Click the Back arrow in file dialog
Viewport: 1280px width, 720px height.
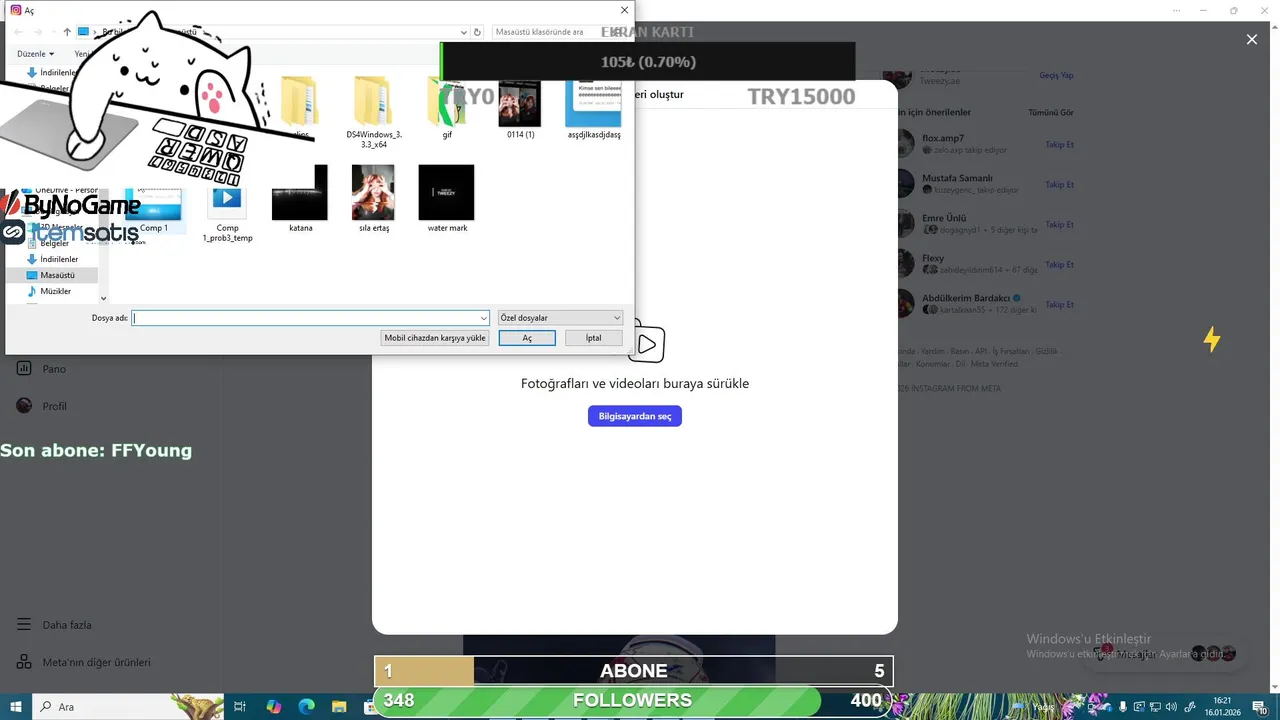pos(18,32)
